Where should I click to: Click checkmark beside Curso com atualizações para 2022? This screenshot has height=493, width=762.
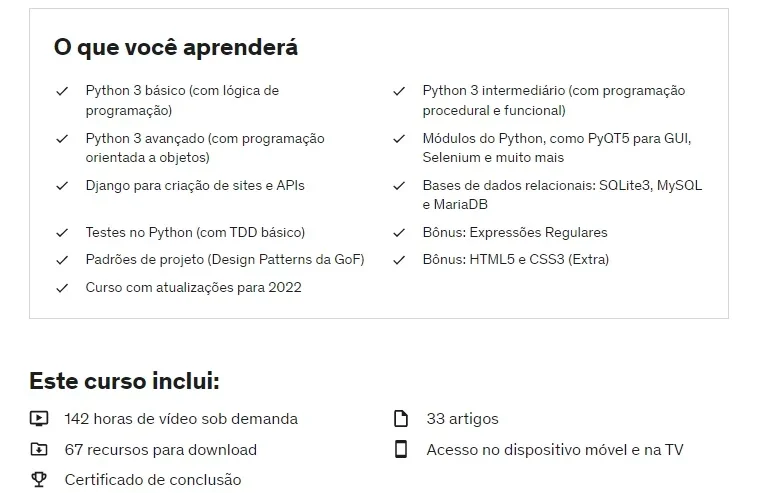click(x=62, y=288)
